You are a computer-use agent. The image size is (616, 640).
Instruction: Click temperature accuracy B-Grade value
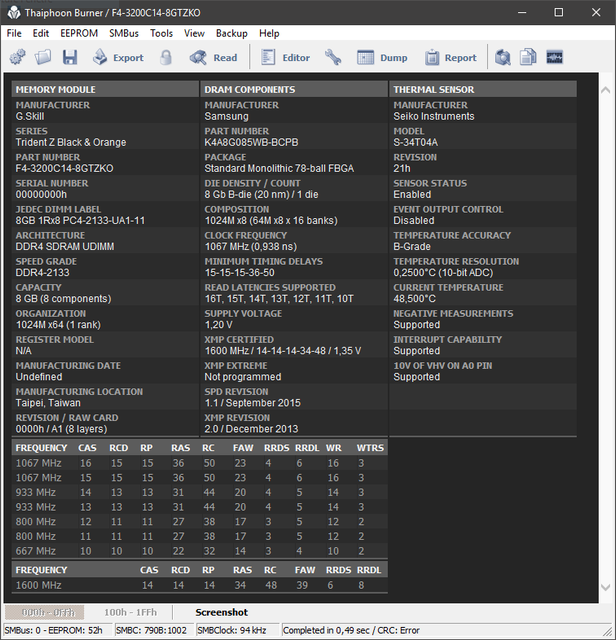[412, 247]
